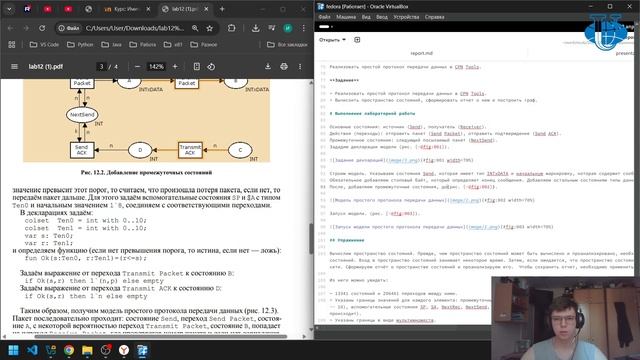Open Yandex Browser from taskbar
This screenshot has height=360, width=640.
pyautogui.click(x=124, y=350)
